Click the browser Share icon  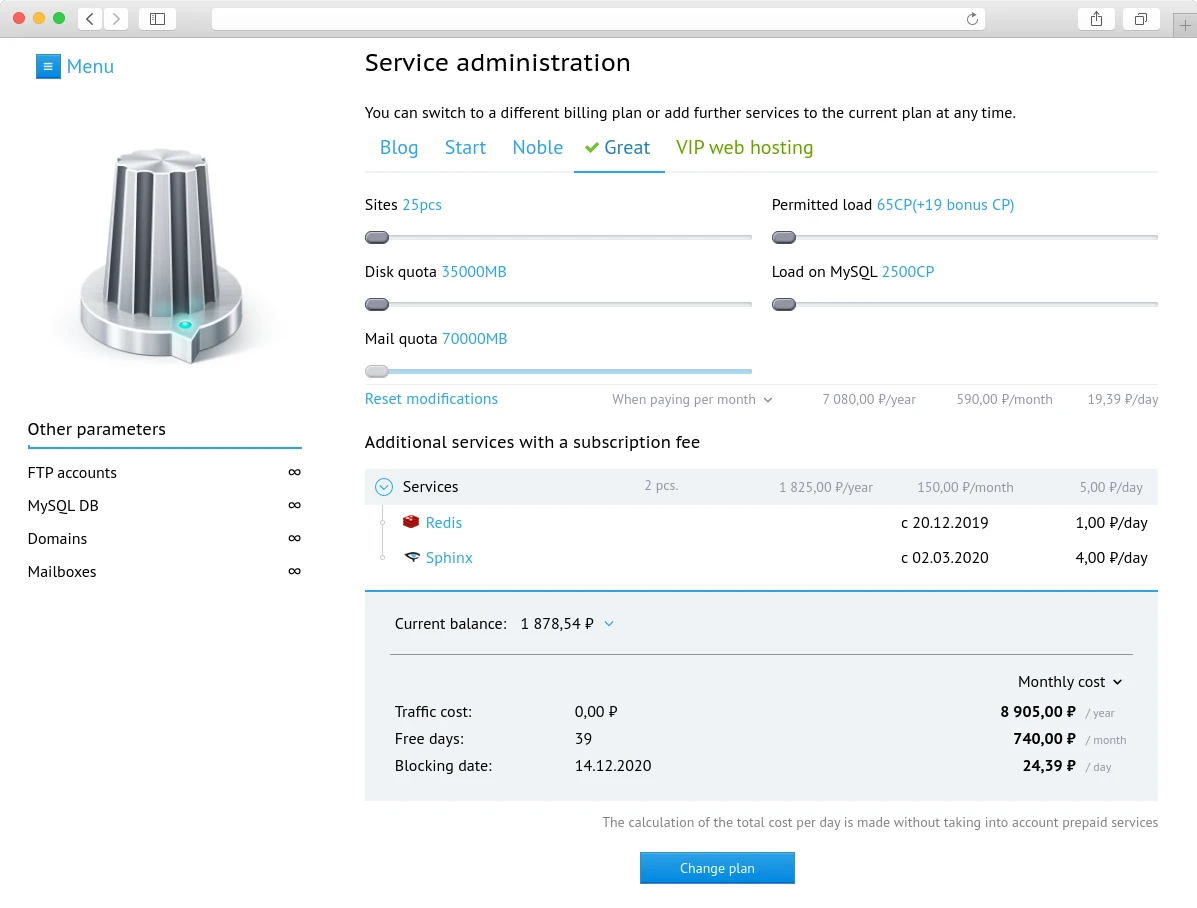click(1096, 18)
